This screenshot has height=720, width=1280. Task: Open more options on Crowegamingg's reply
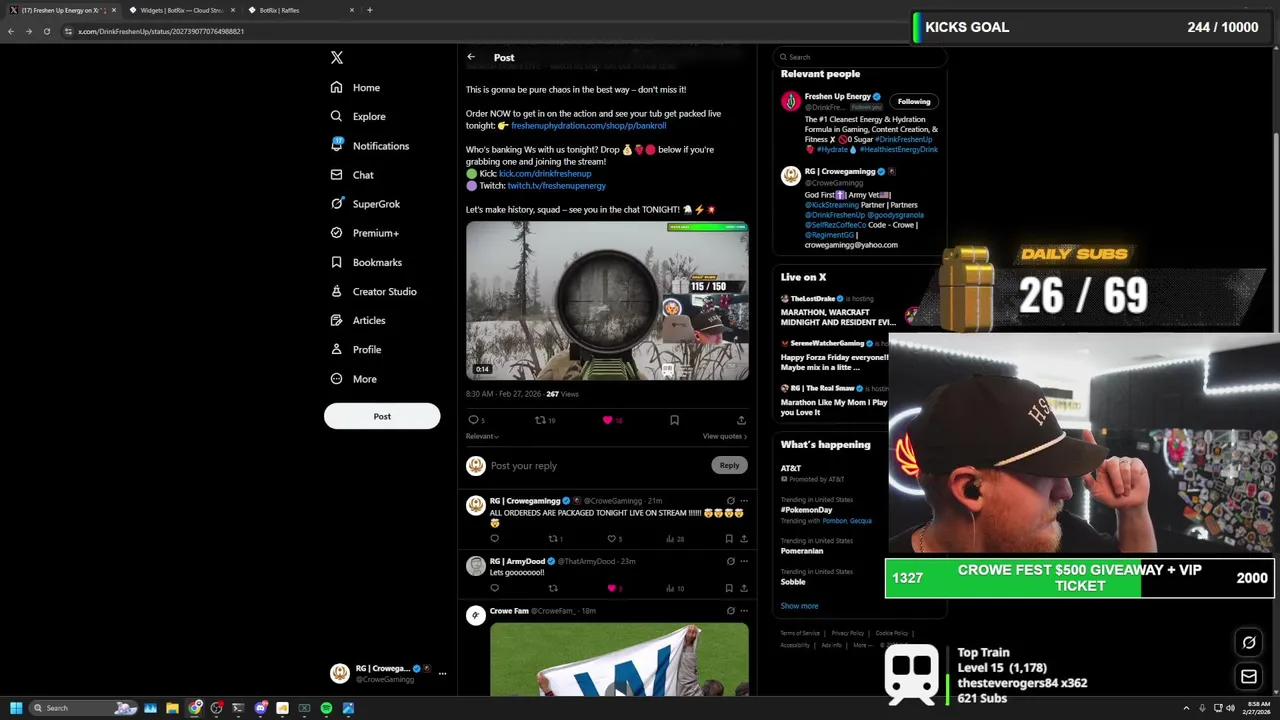743,500
